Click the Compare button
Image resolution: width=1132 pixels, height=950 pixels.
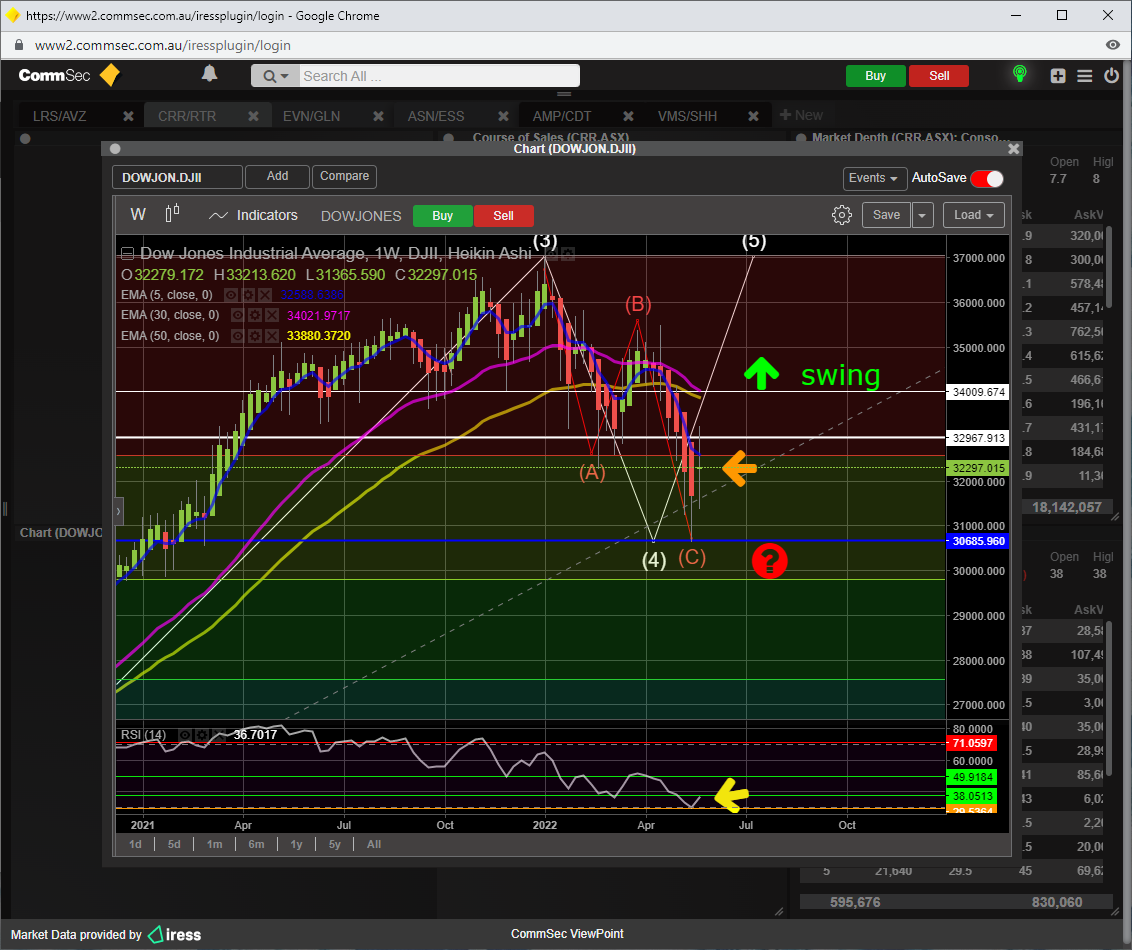click(x=344, y=176)
